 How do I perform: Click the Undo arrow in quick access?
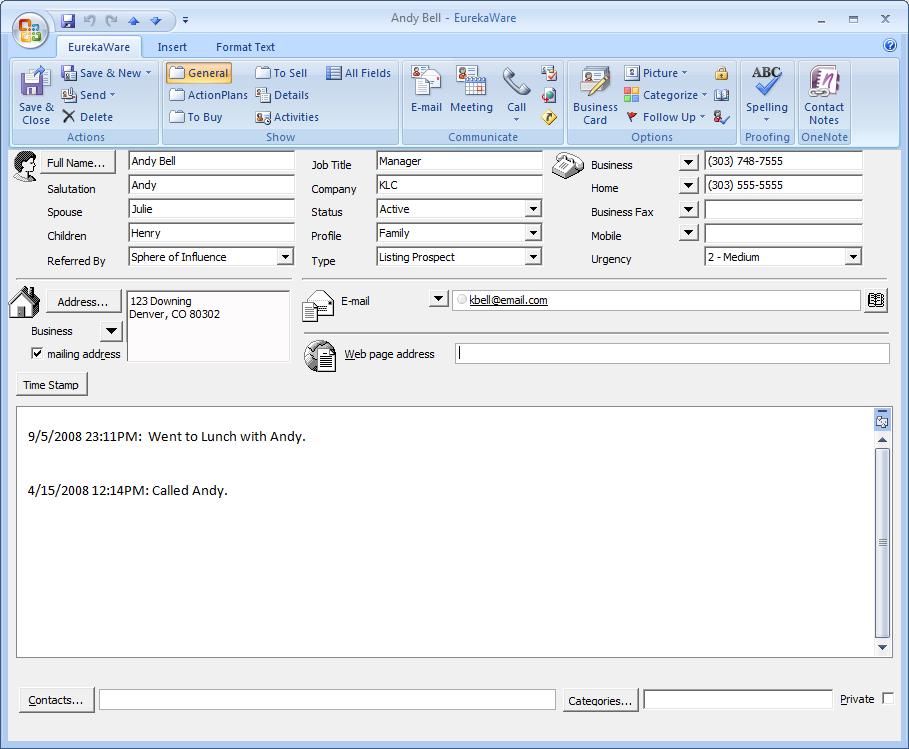click(89, 21)
